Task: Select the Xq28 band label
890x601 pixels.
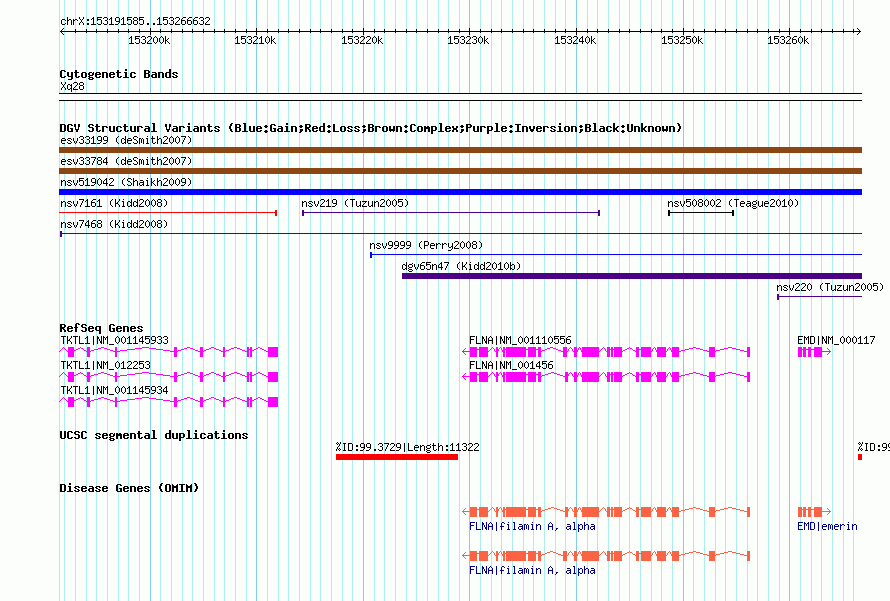Action: point(72,86)
